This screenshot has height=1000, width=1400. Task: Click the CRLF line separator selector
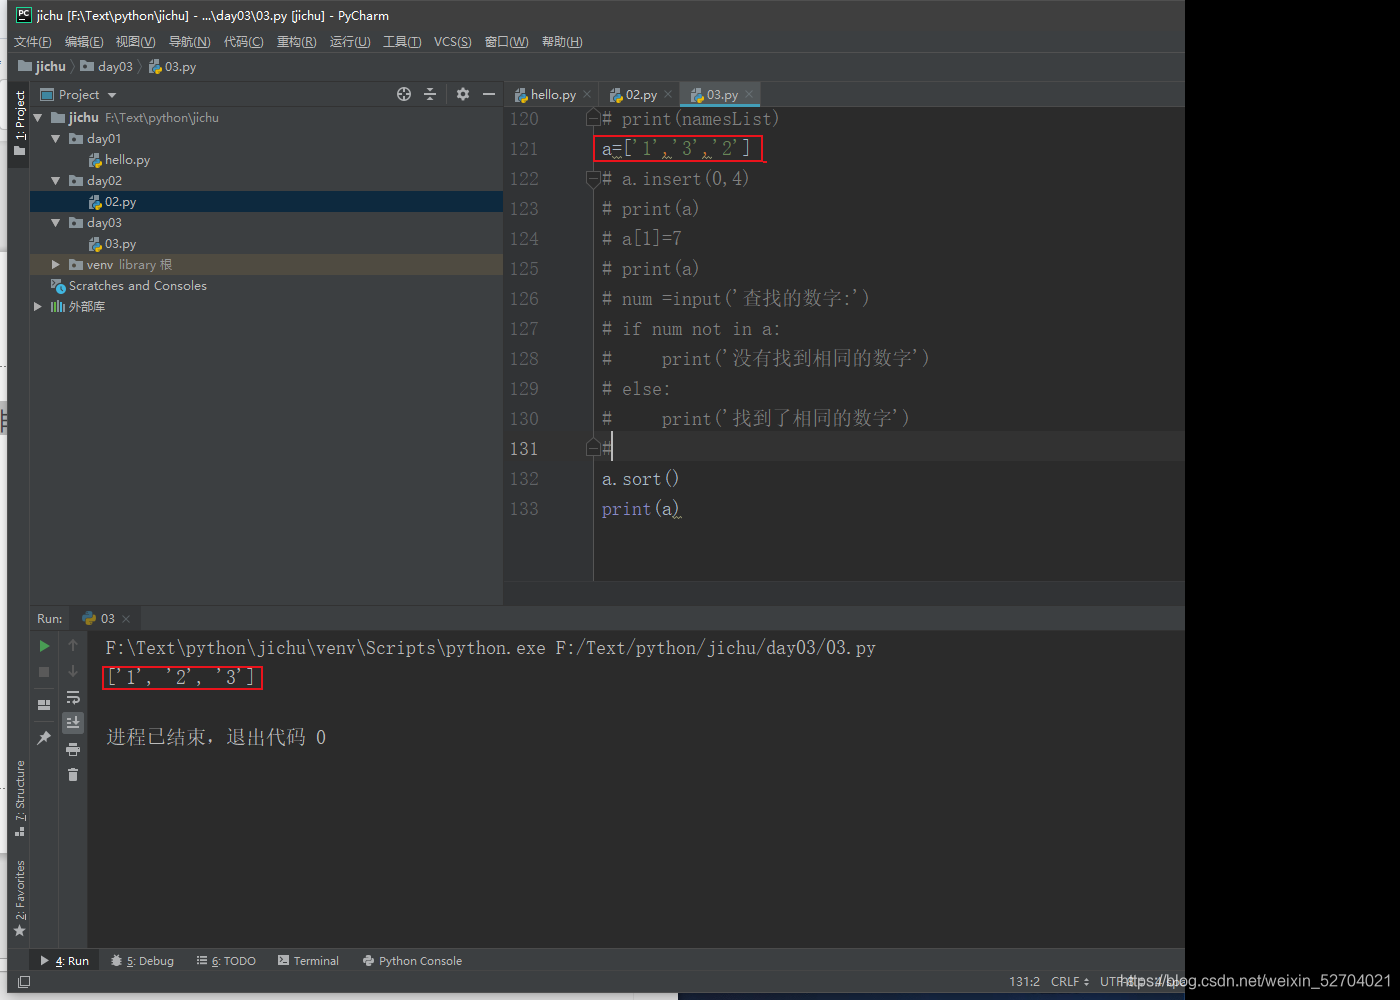tap(1070, 982)
